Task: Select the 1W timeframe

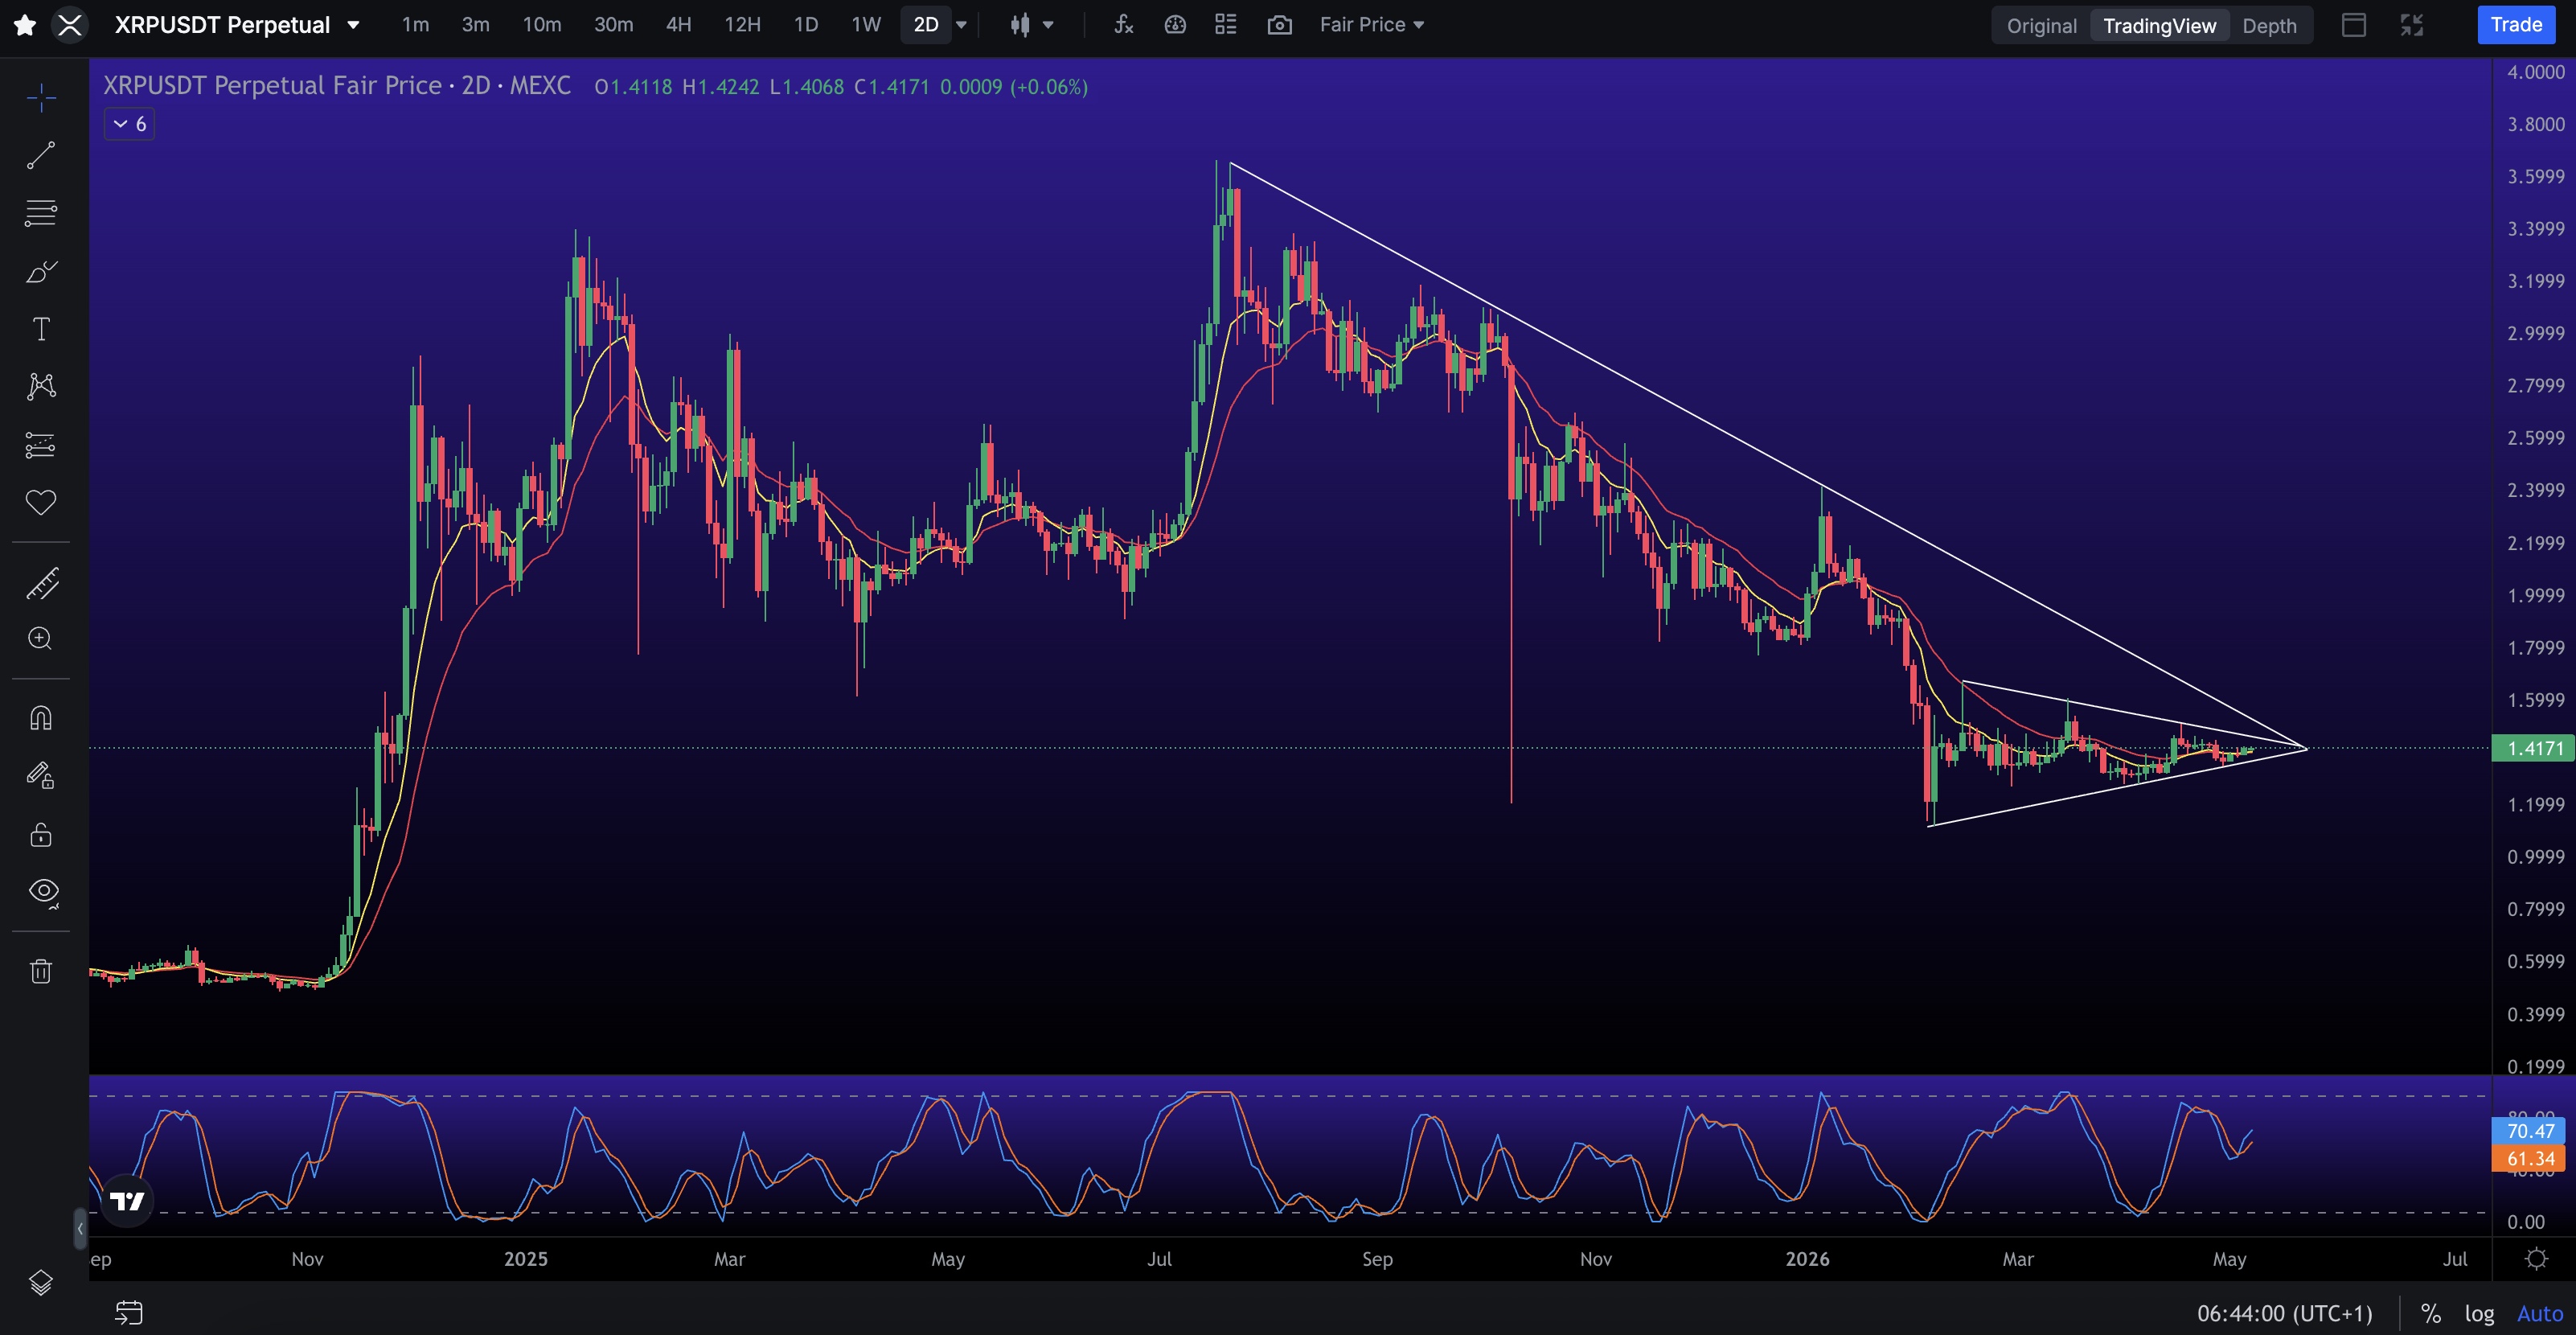Action: 866,25
